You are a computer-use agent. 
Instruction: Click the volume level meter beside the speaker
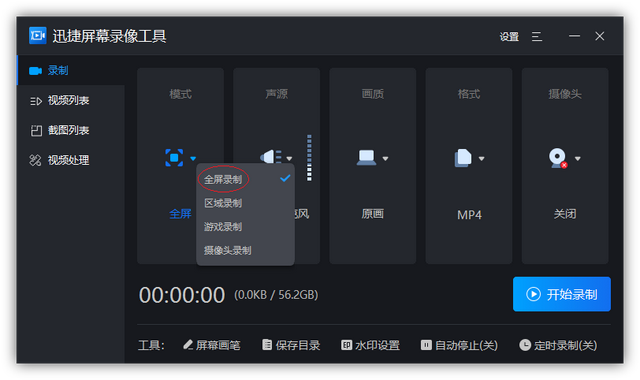[x=309, y=158]
